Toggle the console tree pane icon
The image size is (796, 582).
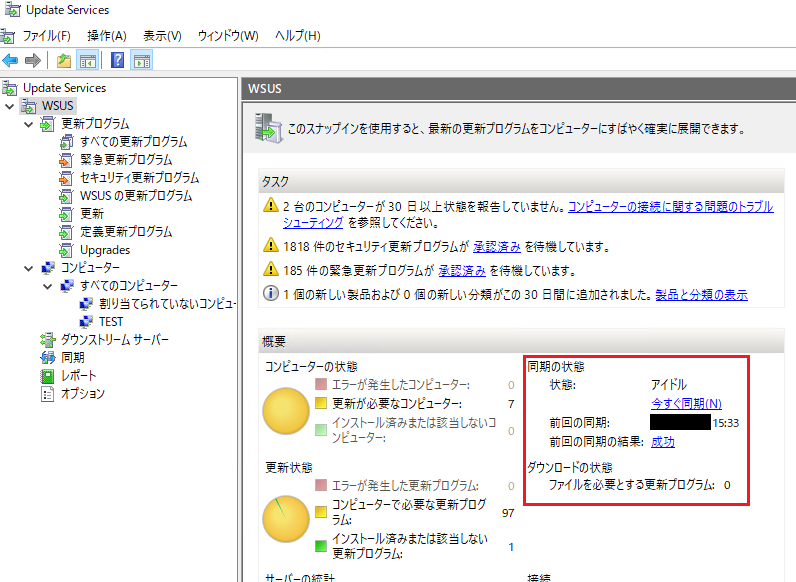87,61
